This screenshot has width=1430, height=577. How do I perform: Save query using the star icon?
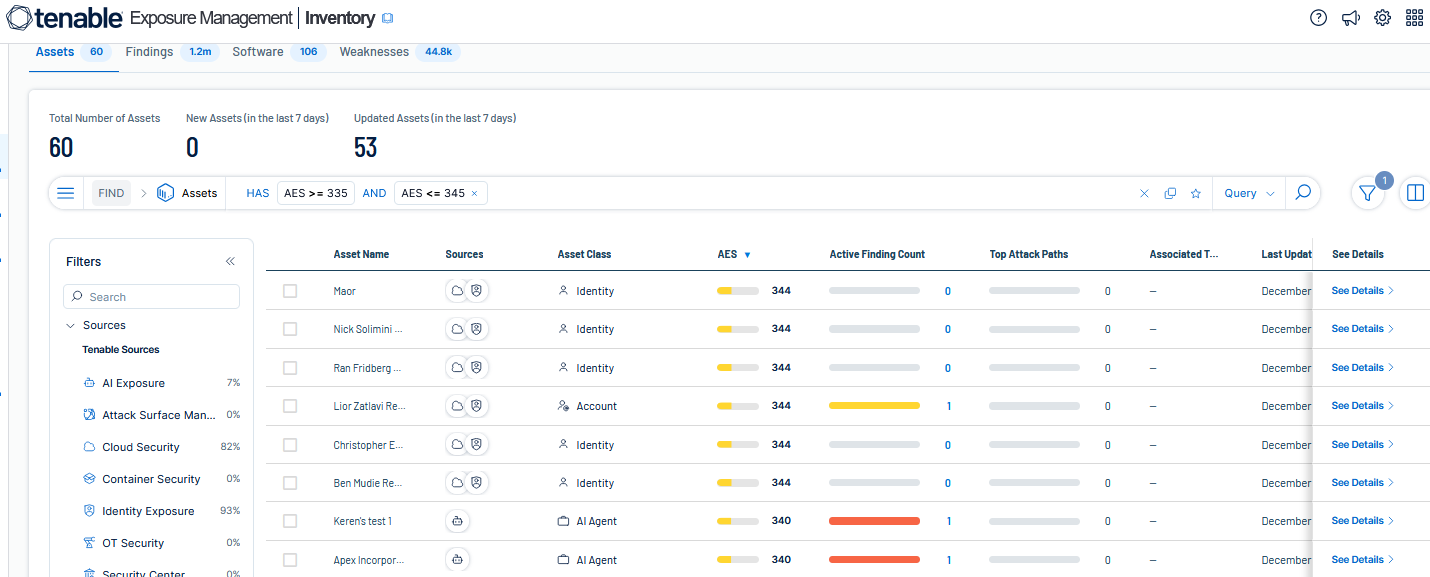(1195, 194)
